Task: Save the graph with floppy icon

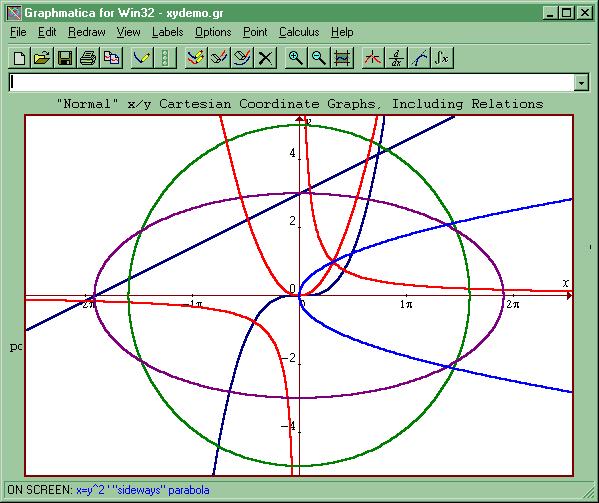Action: [65, 58]
